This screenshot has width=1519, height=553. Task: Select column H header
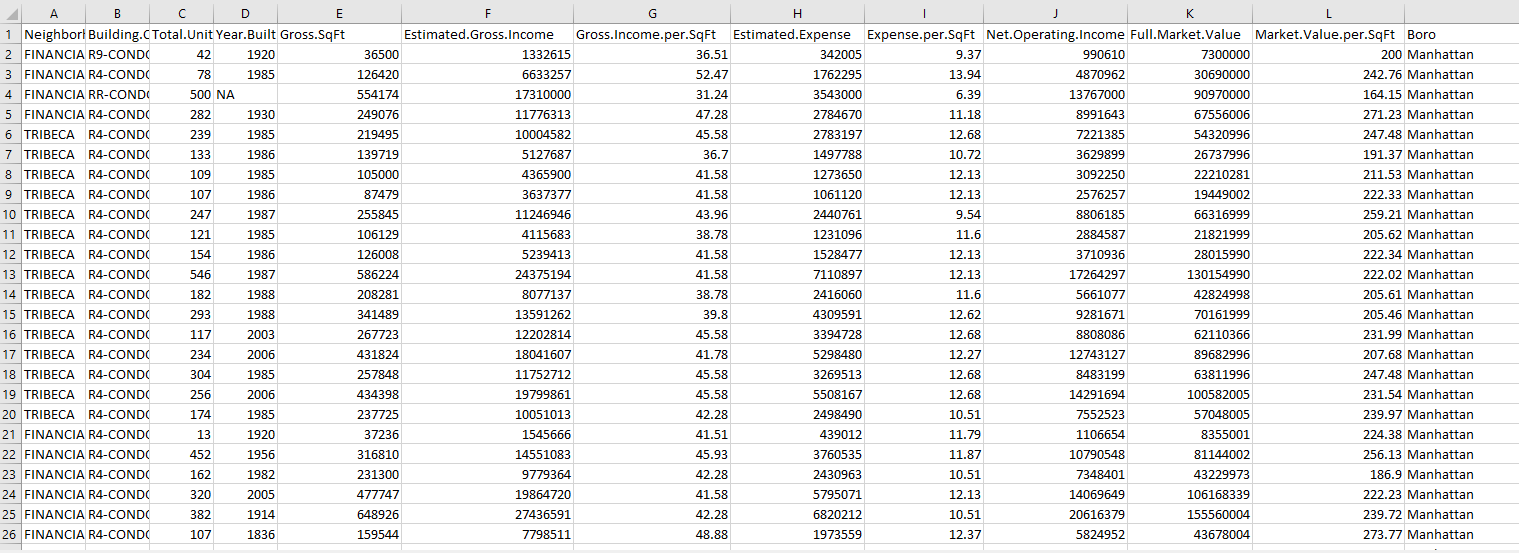pyautogui.click(x=797, y=14)
